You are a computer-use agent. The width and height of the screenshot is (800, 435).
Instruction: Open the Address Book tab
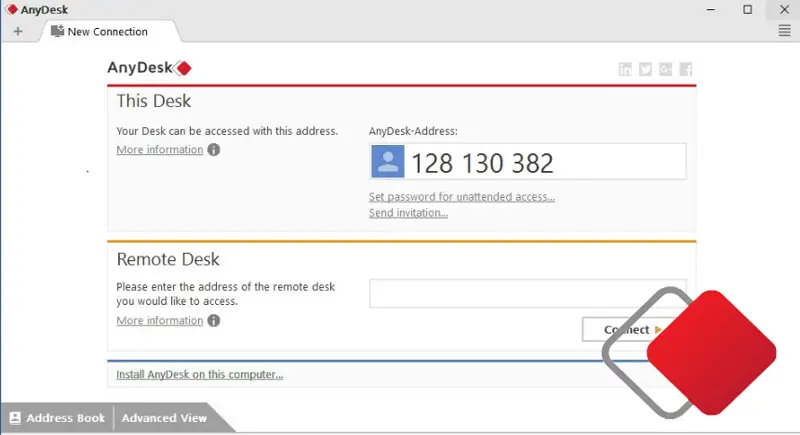[57, 418]
